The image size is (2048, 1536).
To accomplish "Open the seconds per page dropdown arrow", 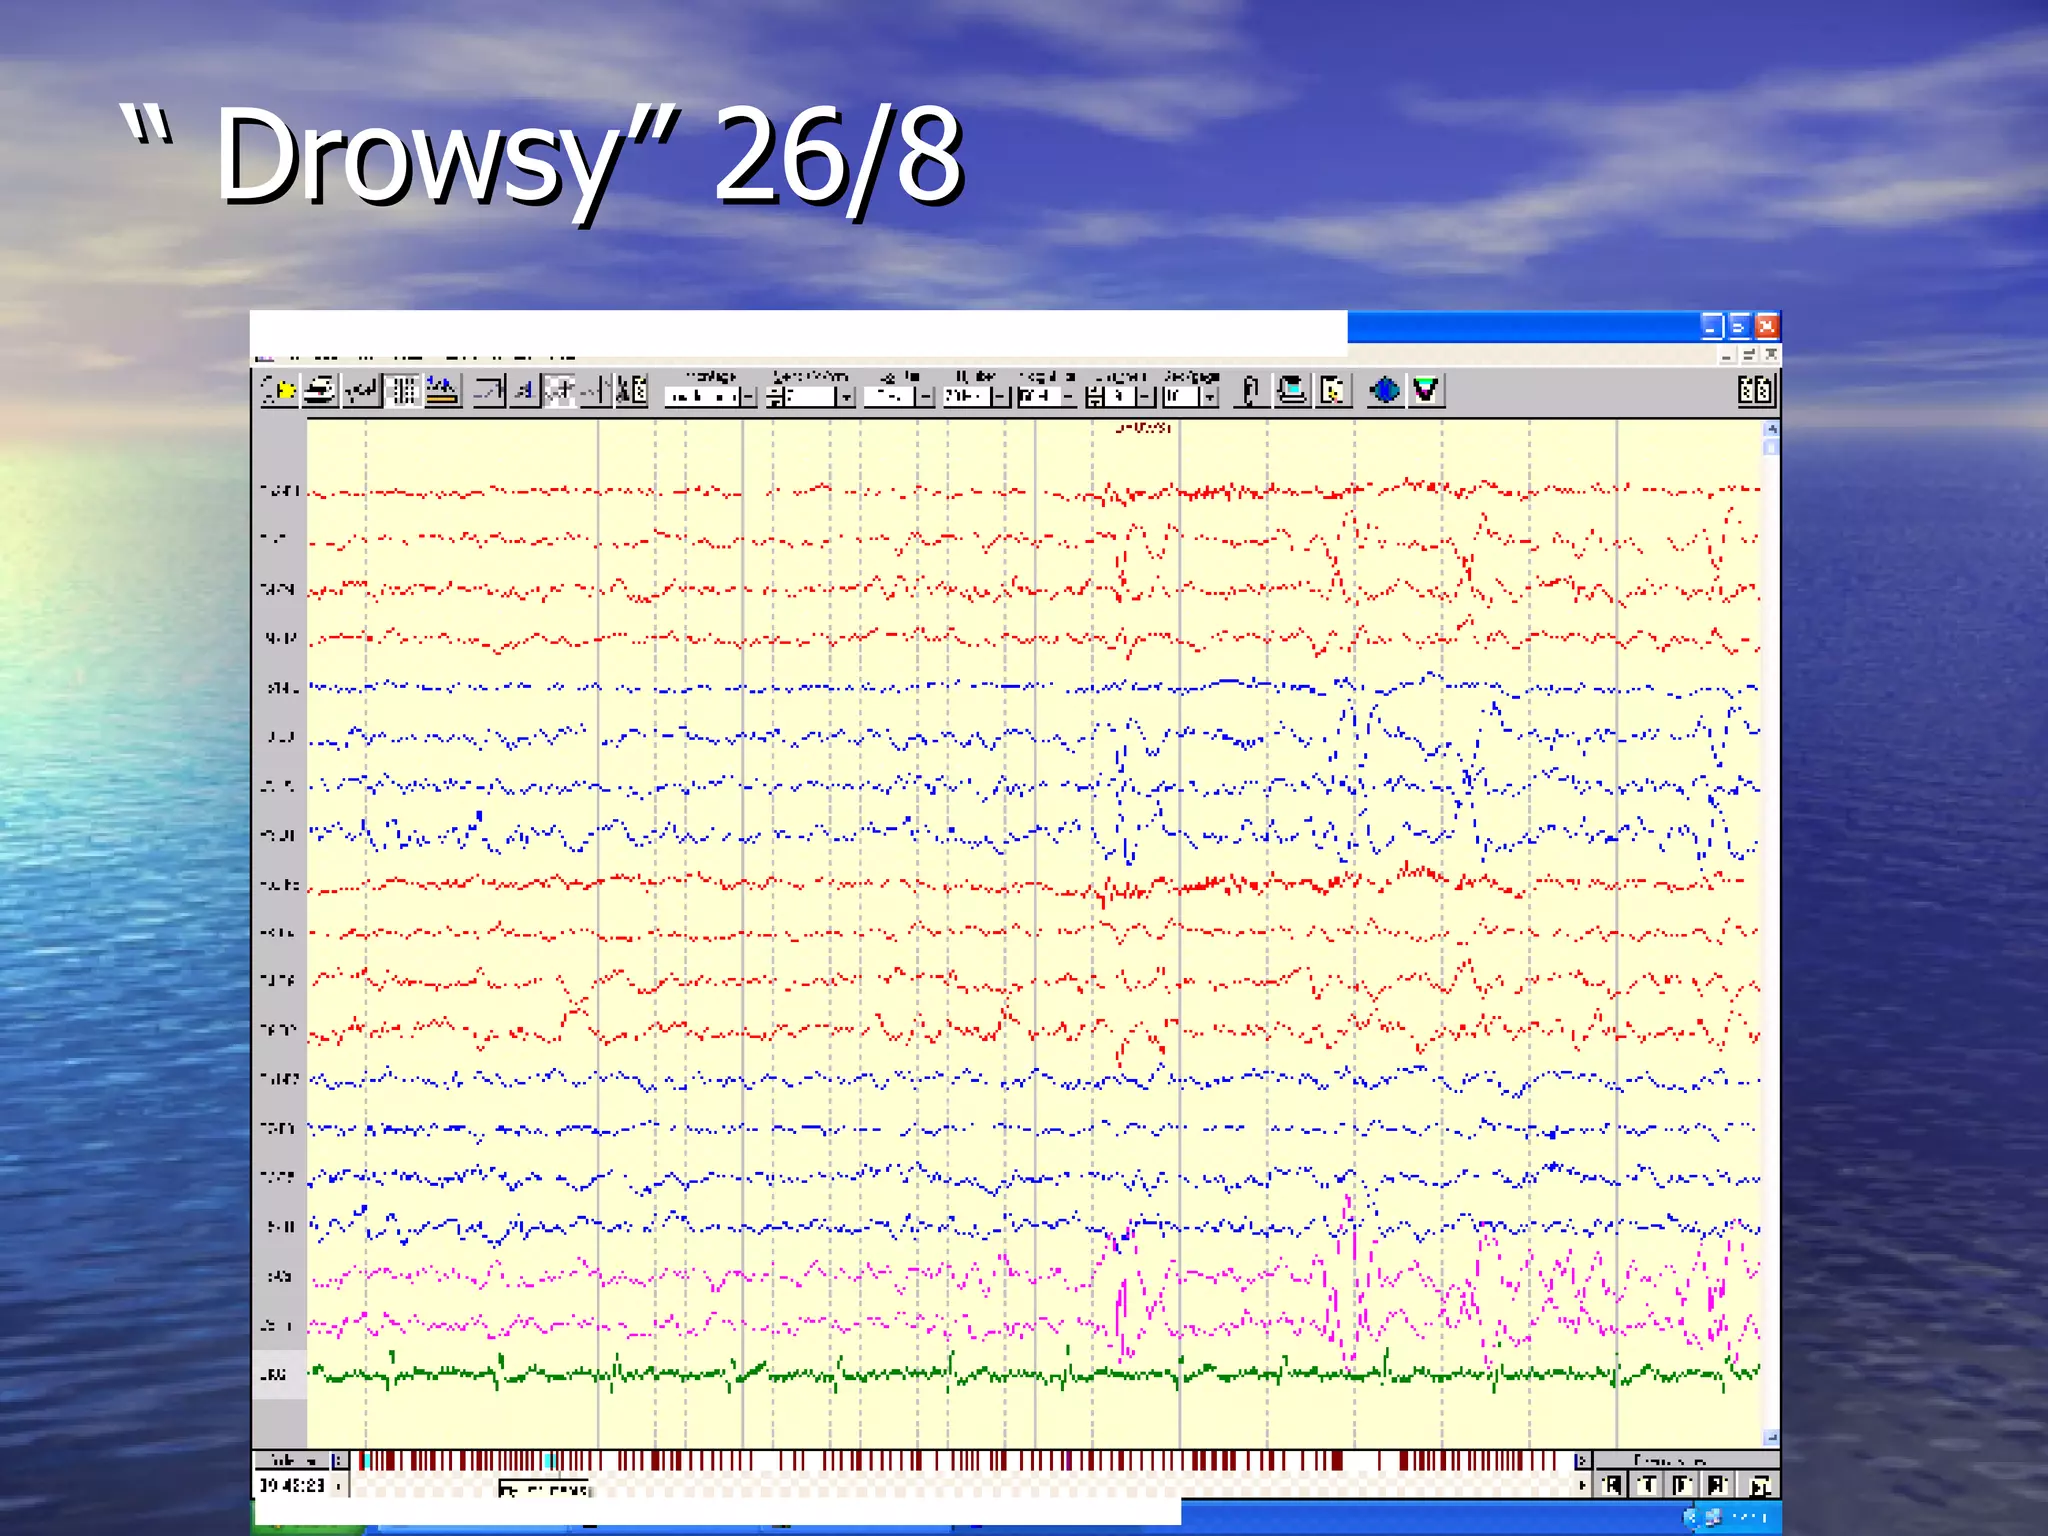I will point(1211,397).
